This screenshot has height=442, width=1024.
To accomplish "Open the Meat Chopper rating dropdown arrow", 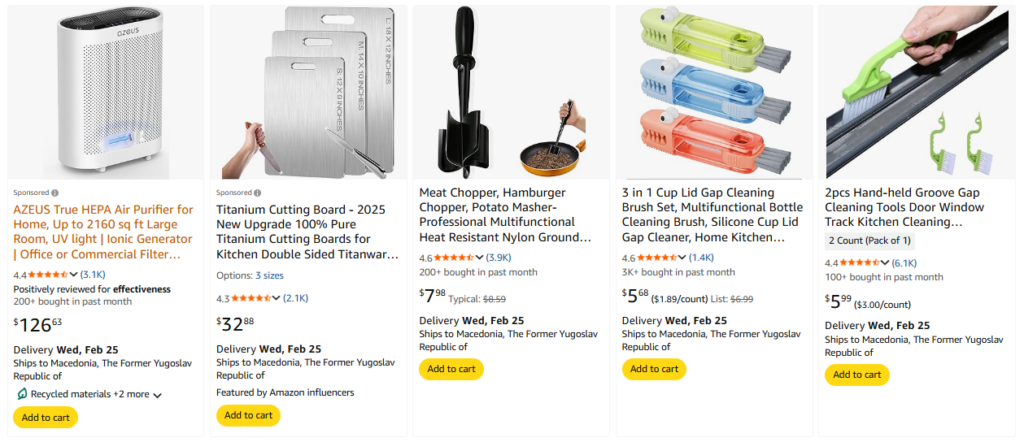I will (480, 258).
